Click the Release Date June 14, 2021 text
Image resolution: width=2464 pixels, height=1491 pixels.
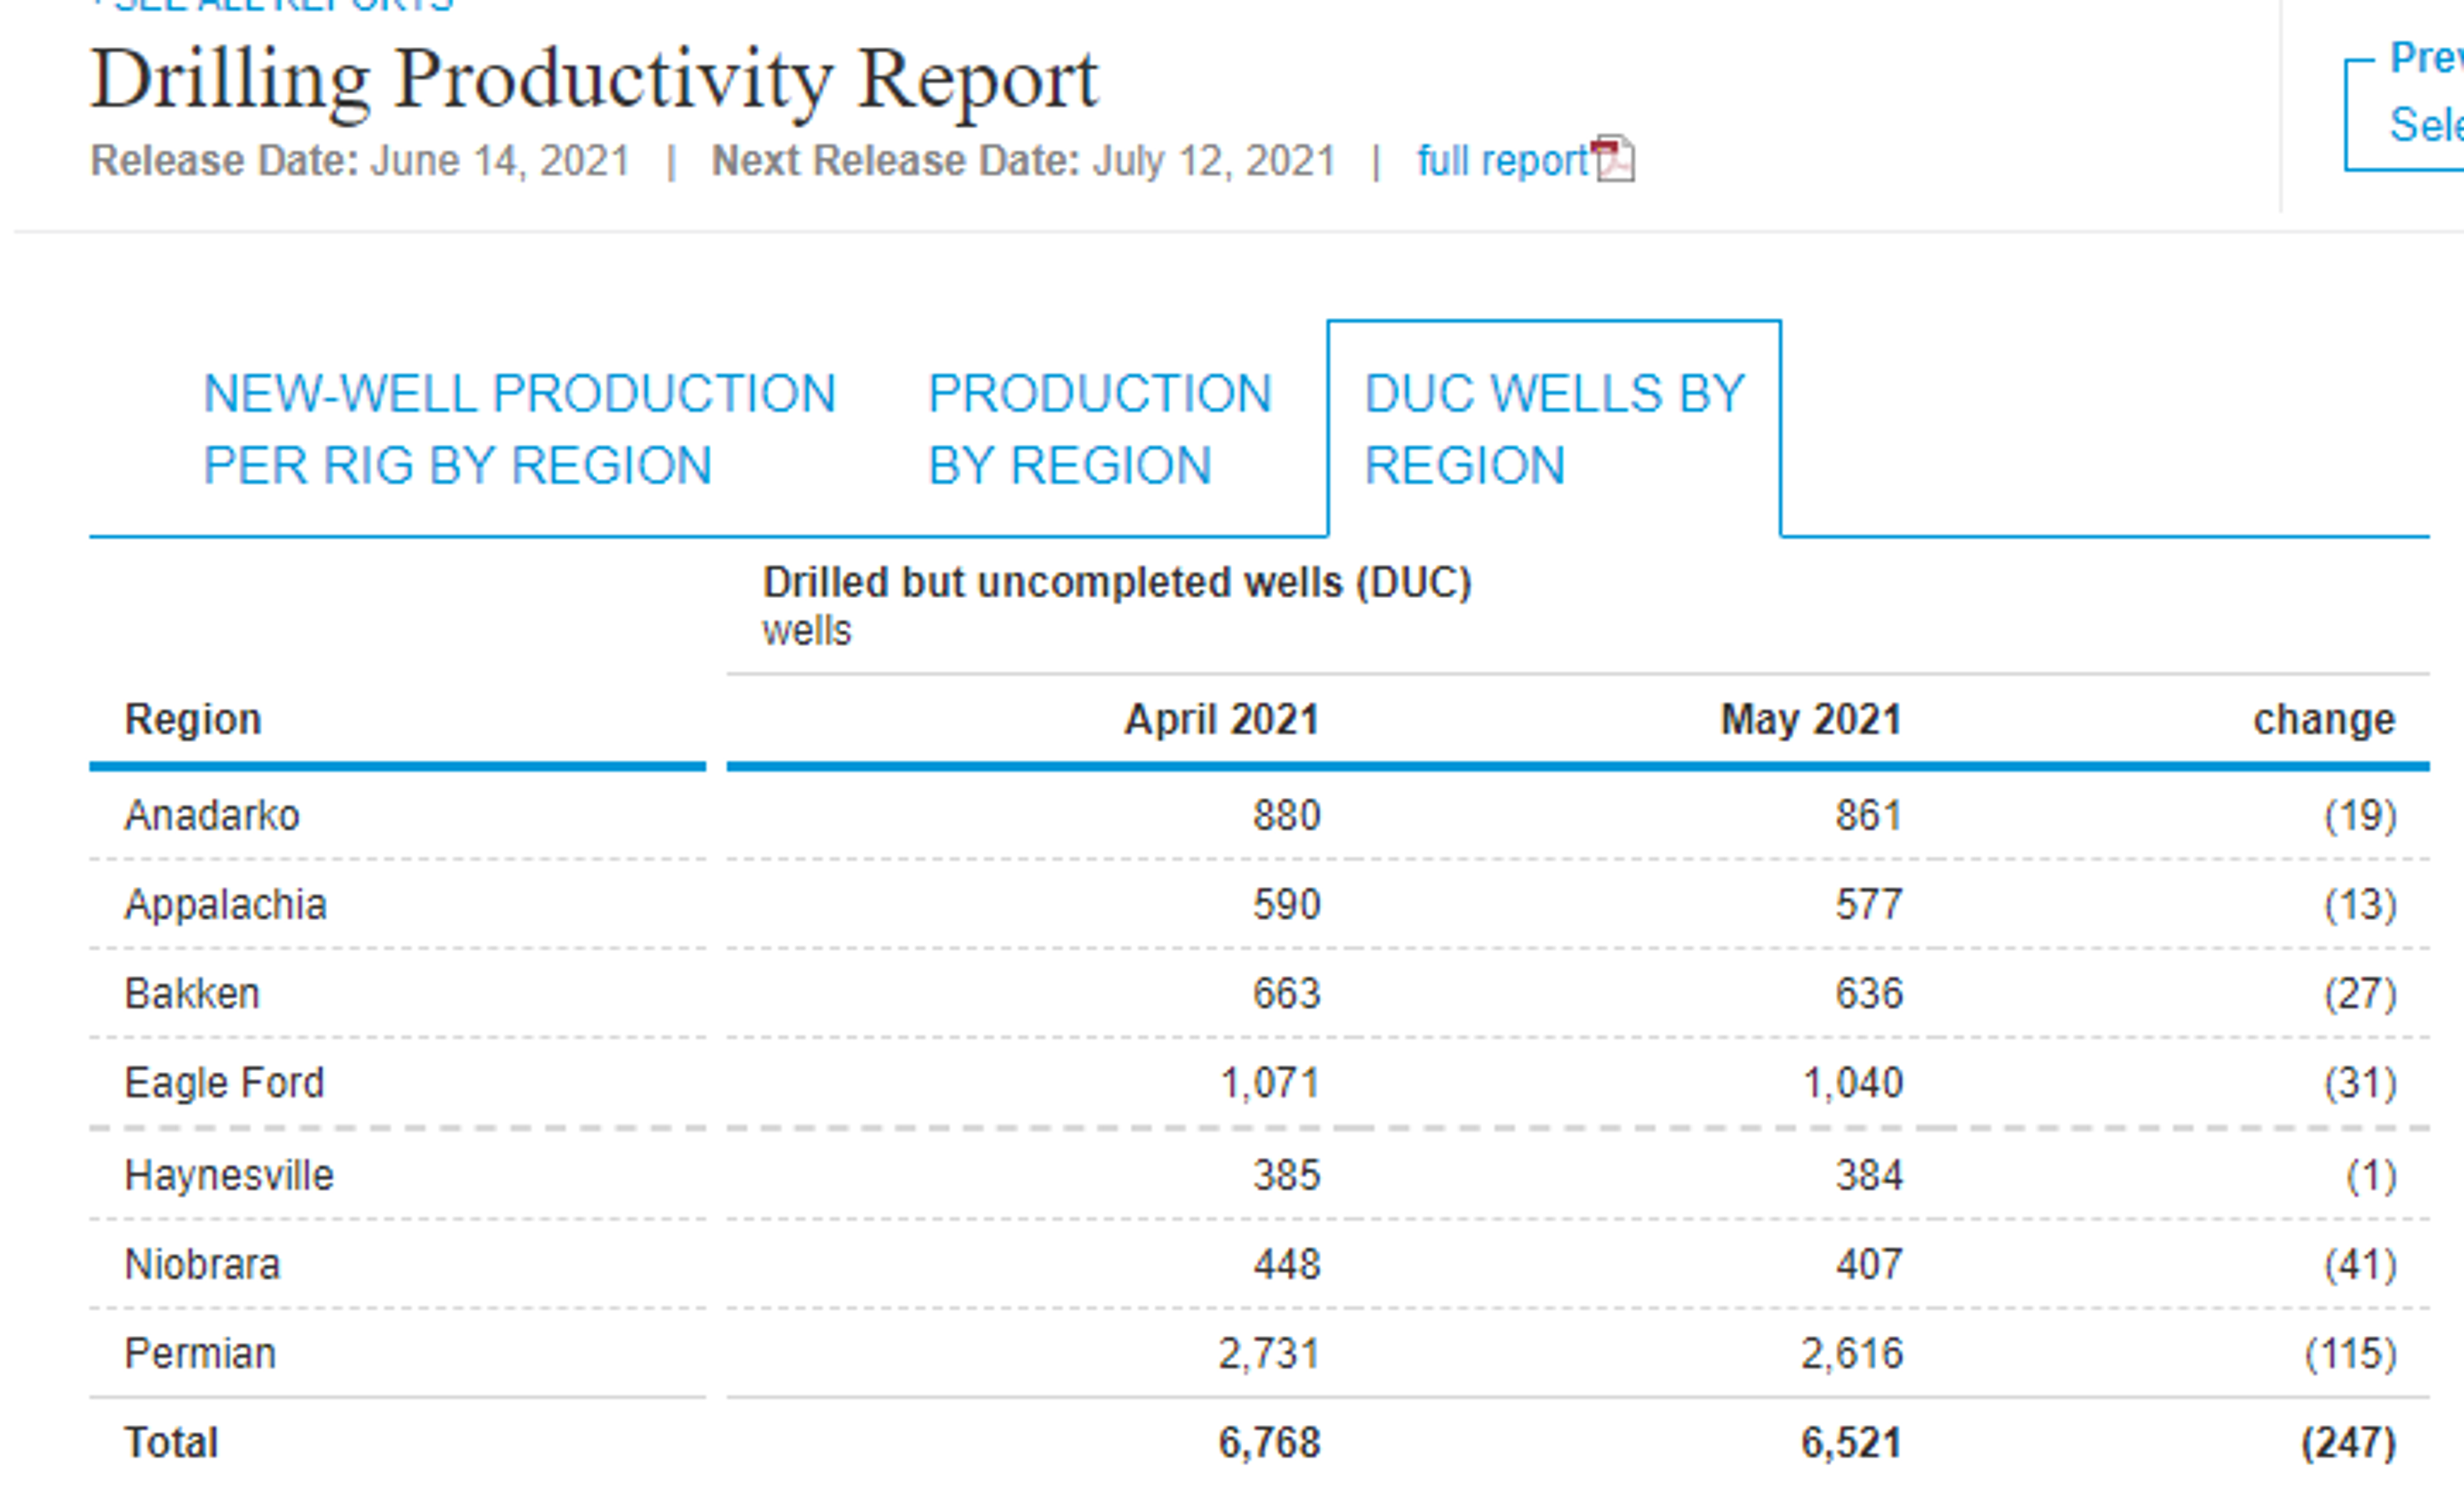[x=360, y=161]
